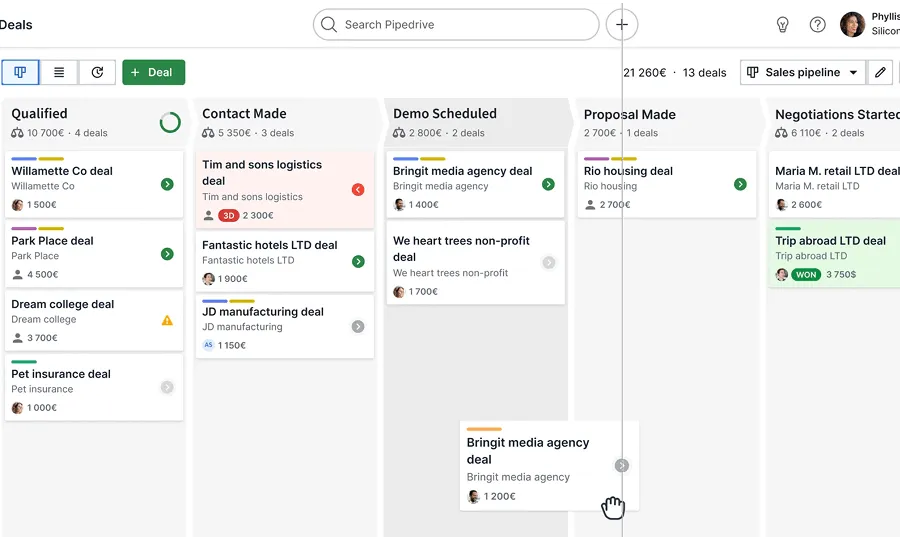900x537 pixels.
Task: Click the 3 750$ Trip abroad value
Action: (x=841, y=275)
